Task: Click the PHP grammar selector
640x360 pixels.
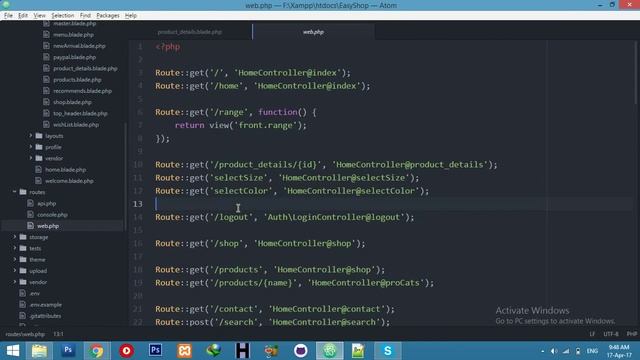Action: tap(631, 334)
